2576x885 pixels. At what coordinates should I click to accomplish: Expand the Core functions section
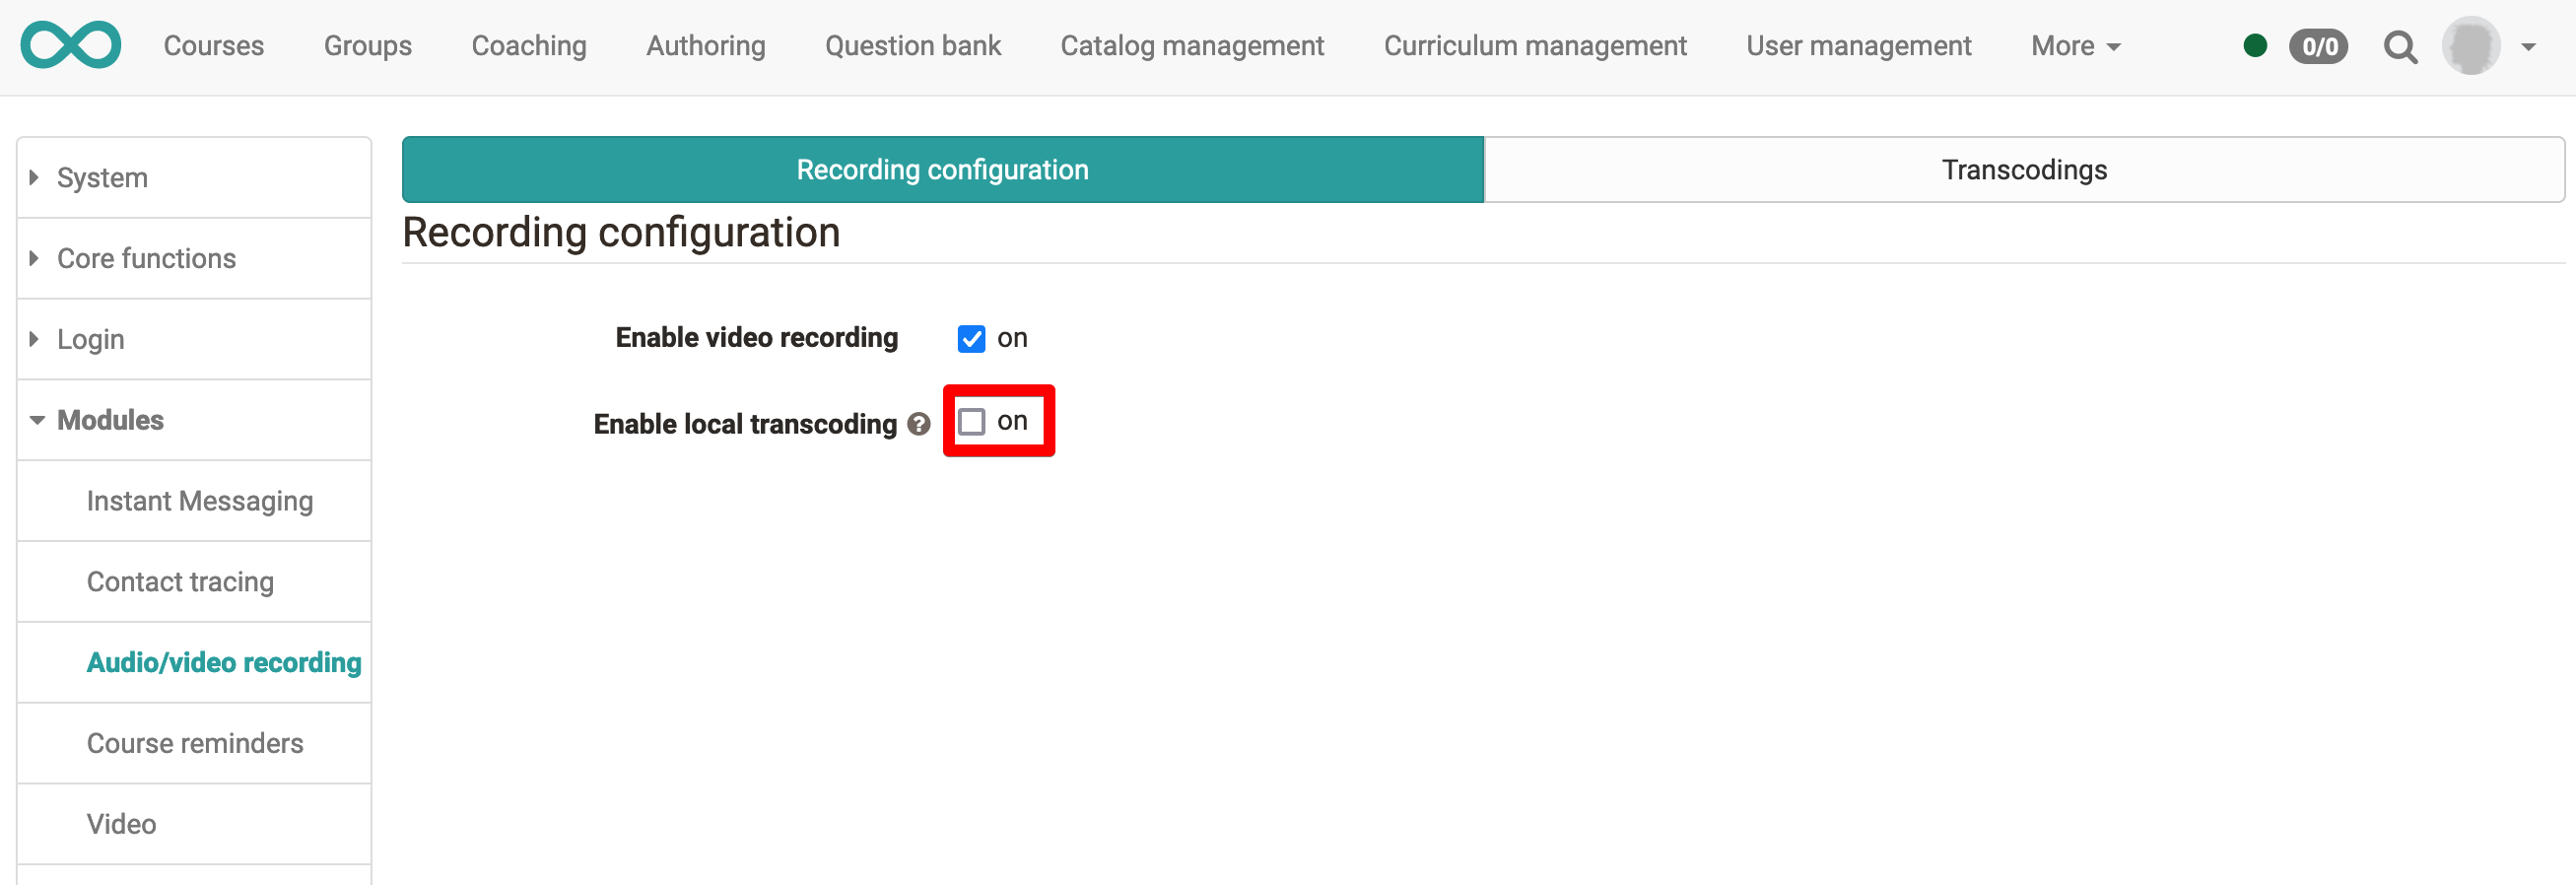(146, 259)
